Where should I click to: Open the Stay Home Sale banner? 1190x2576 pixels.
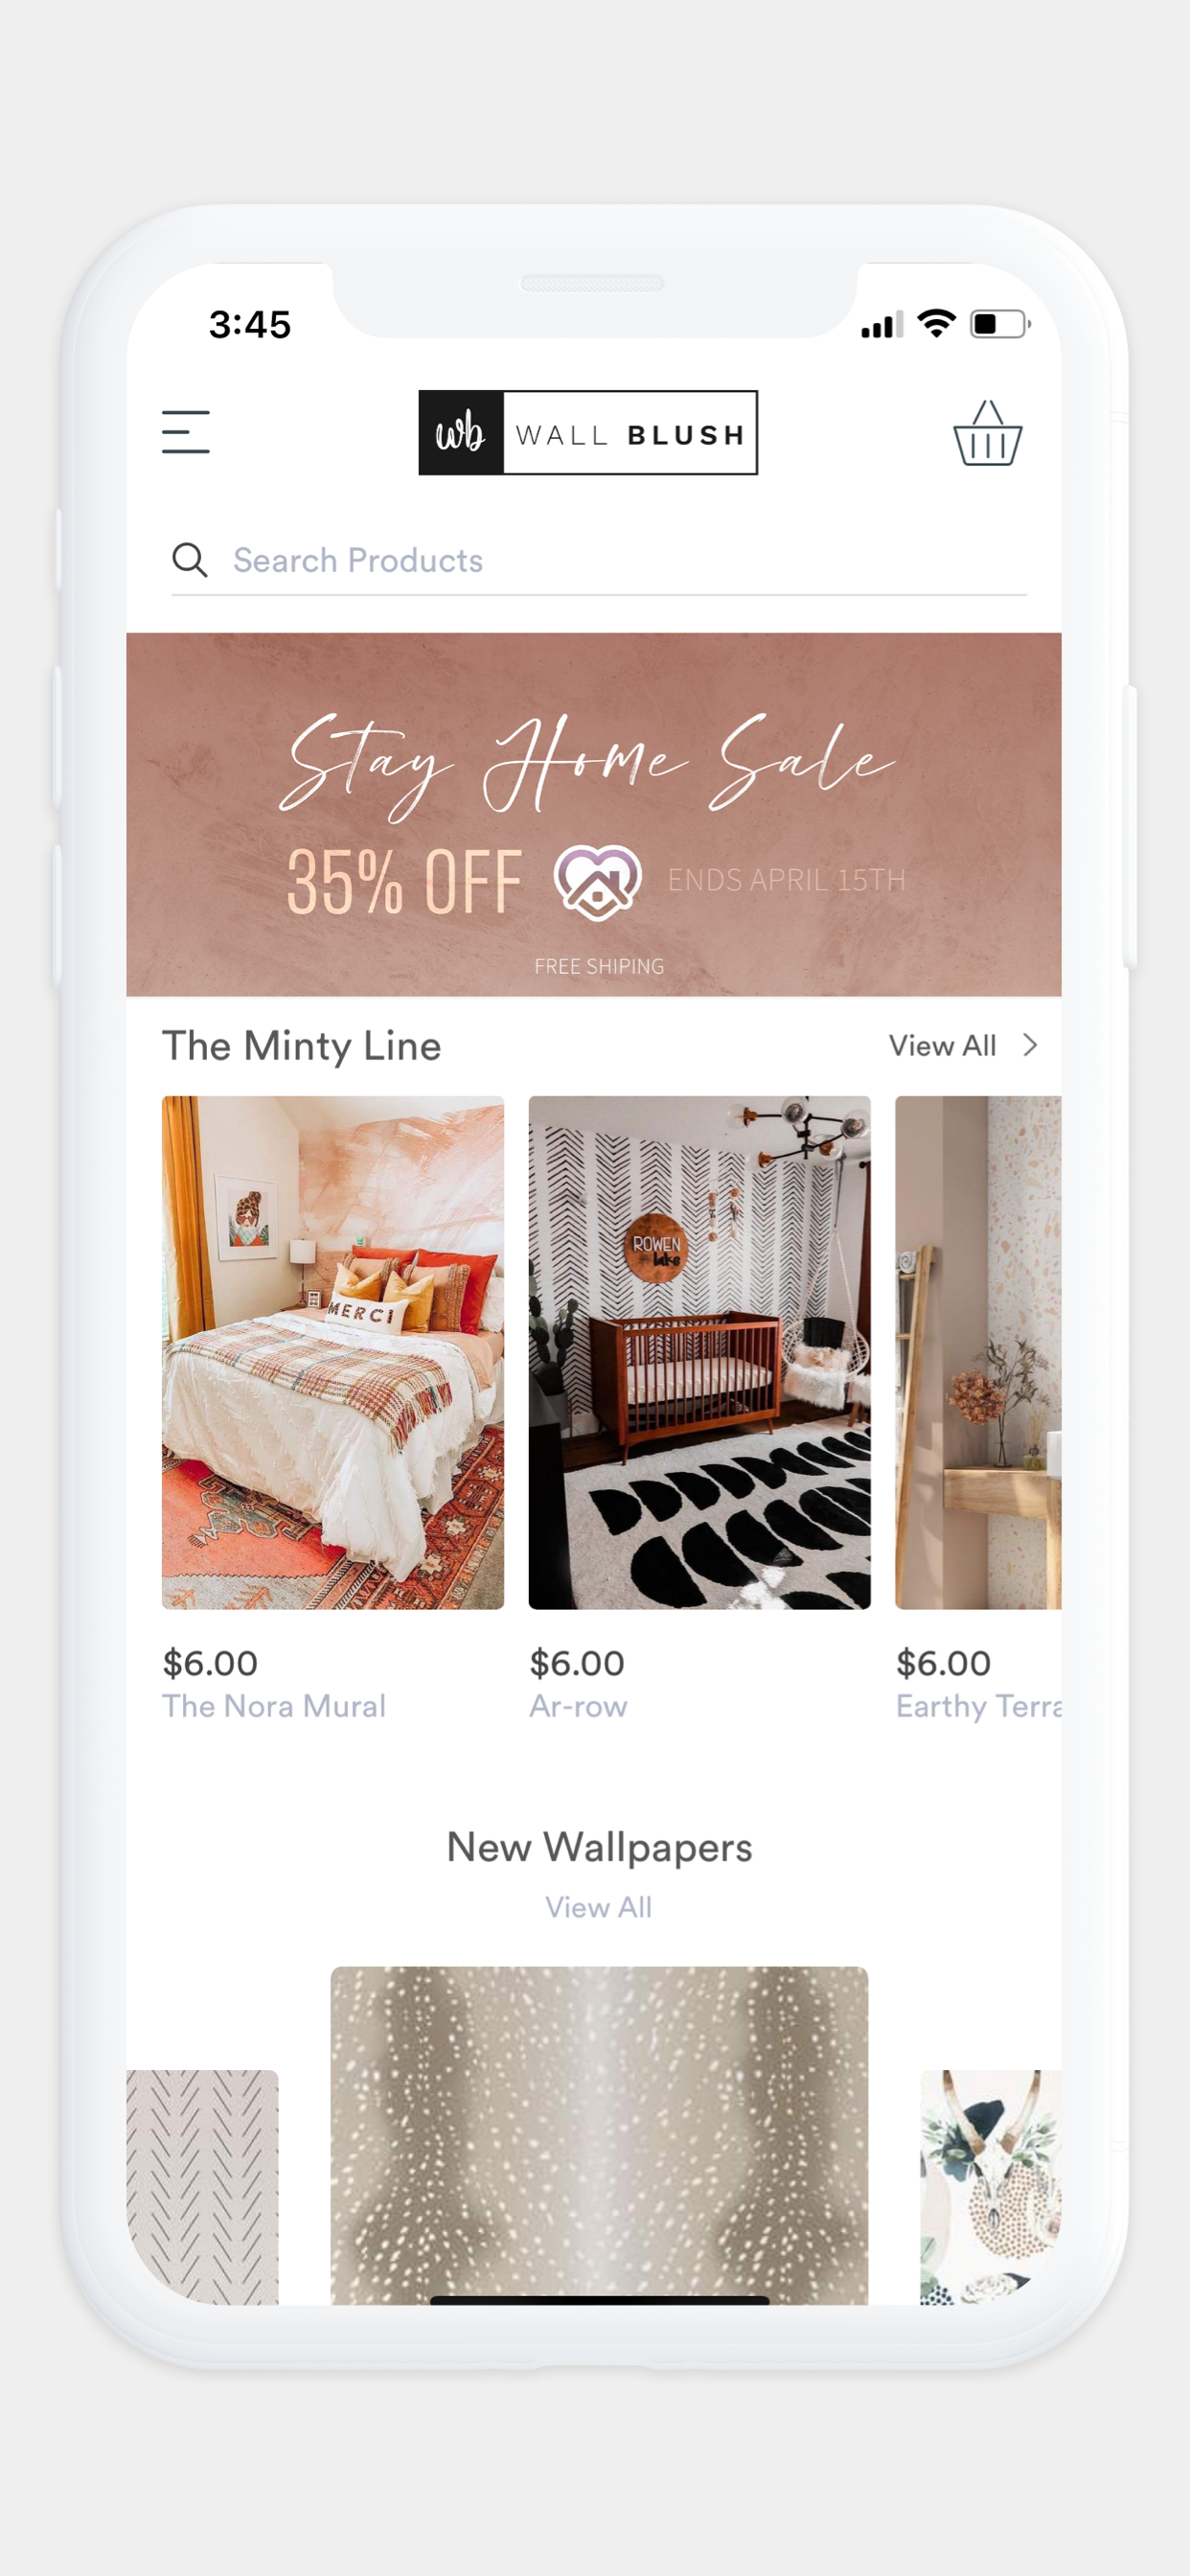tap(594, 814)
